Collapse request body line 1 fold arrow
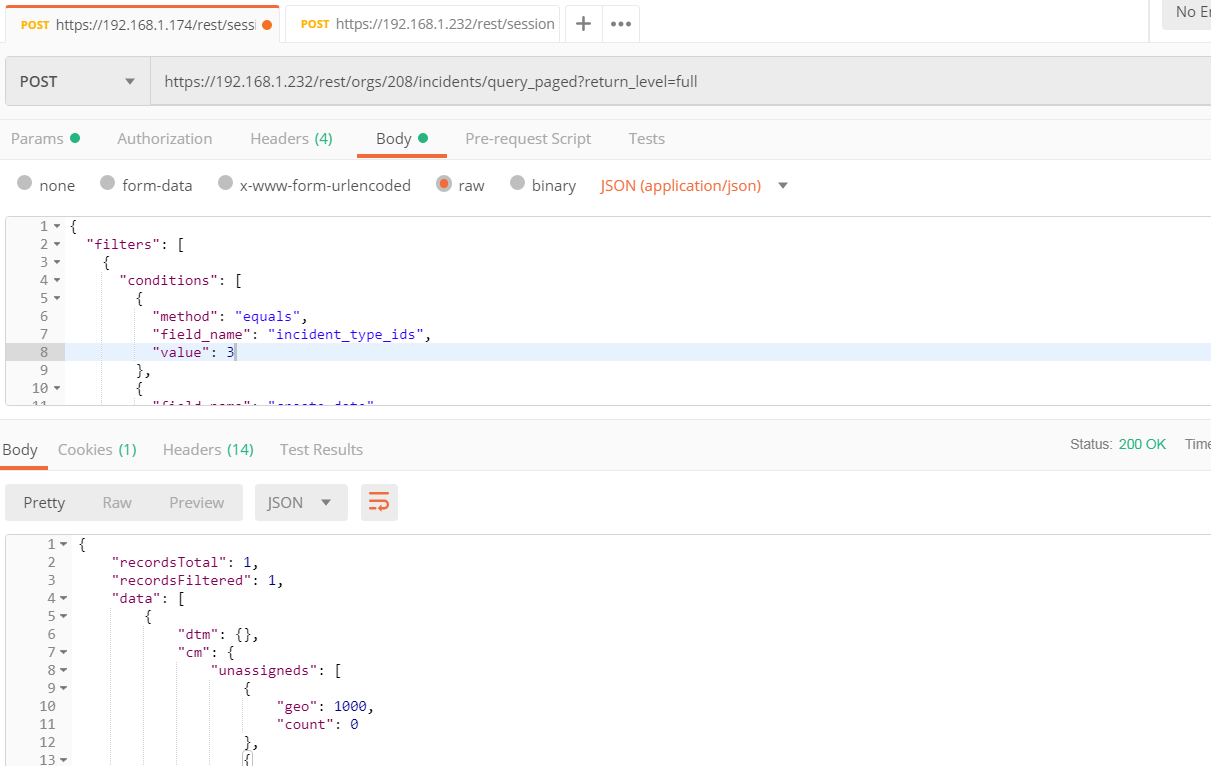 (x=57, y=226)
